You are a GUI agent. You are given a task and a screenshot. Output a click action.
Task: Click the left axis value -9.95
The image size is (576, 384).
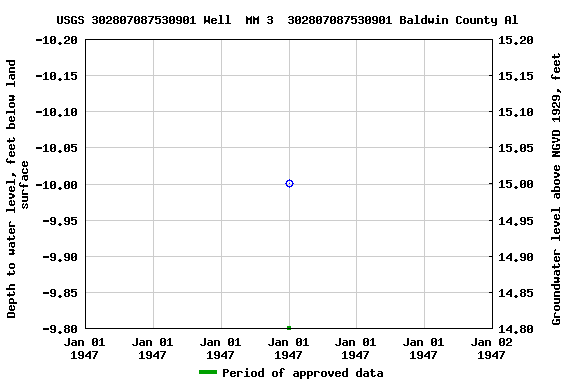[x=60, y=221]
